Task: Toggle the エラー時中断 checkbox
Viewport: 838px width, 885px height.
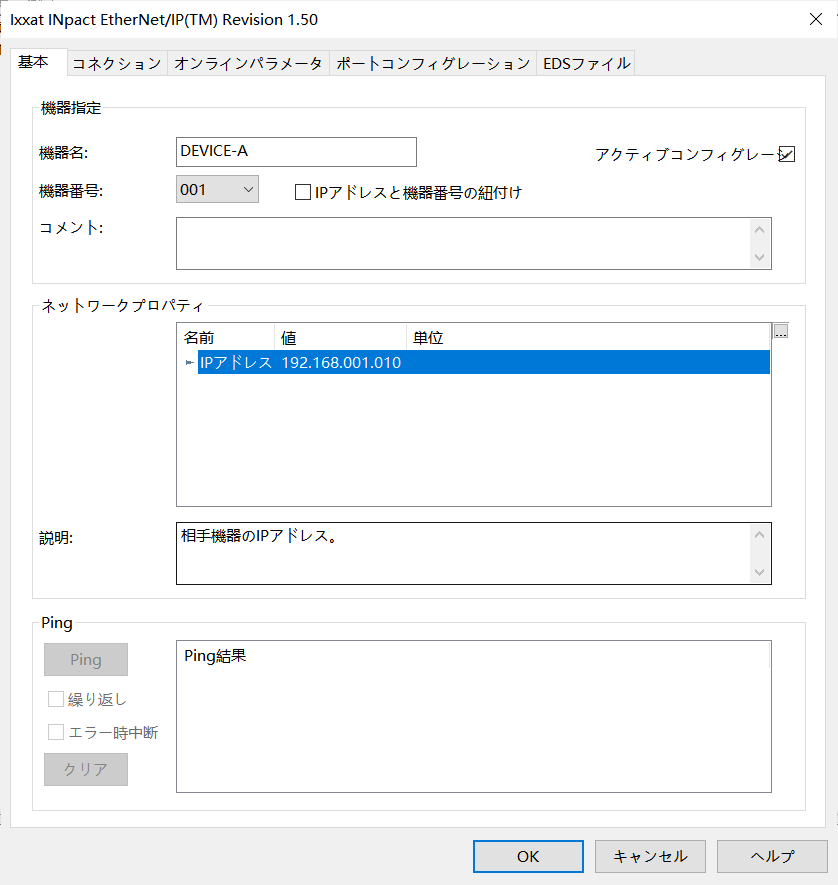Action: point(56,732)
